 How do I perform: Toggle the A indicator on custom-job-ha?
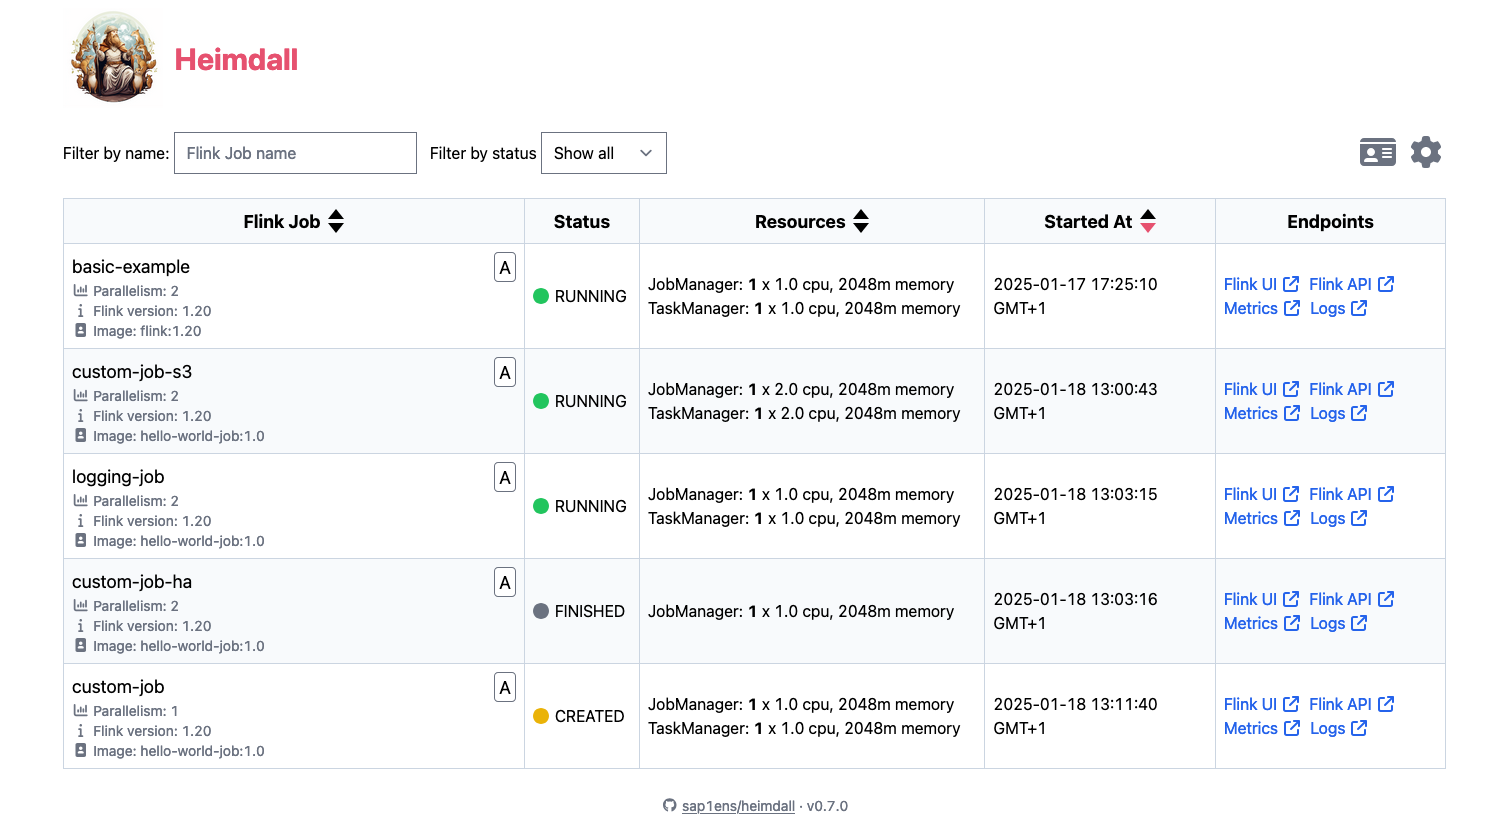click(505, 581)
